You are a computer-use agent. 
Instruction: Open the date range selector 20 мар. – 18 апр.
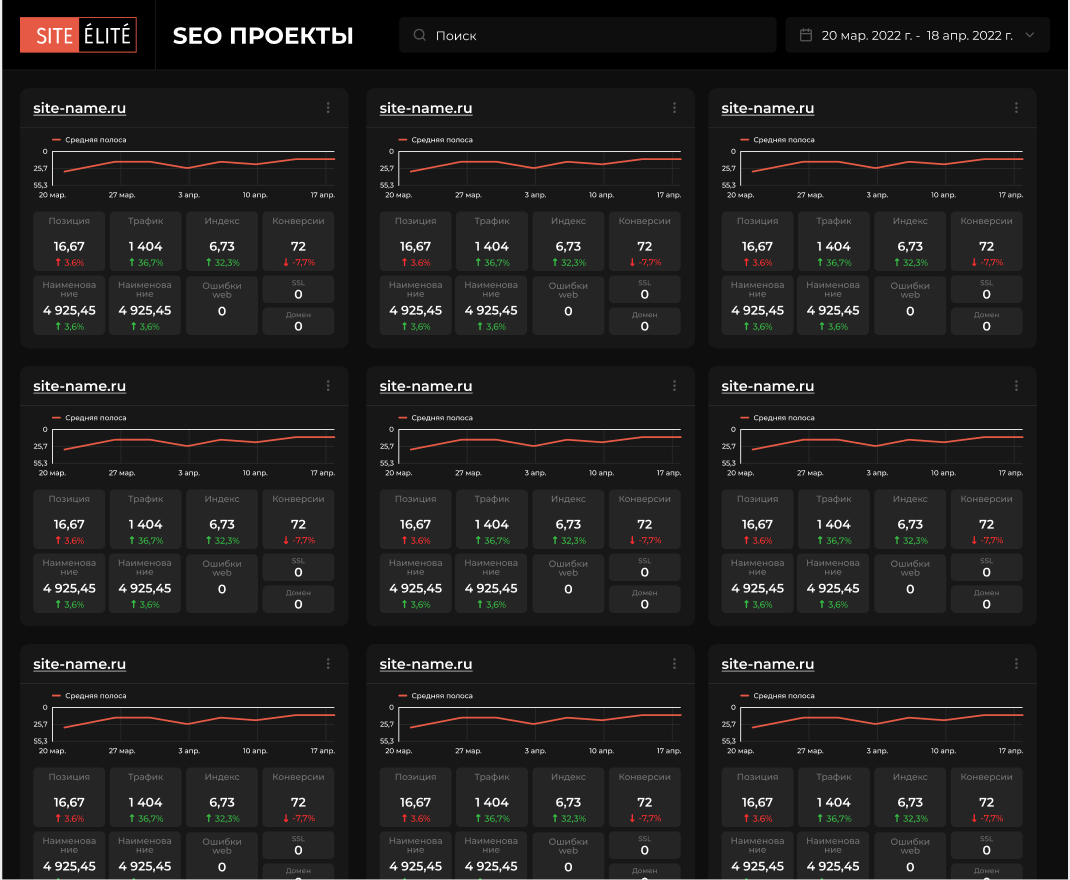click(917, 35)
